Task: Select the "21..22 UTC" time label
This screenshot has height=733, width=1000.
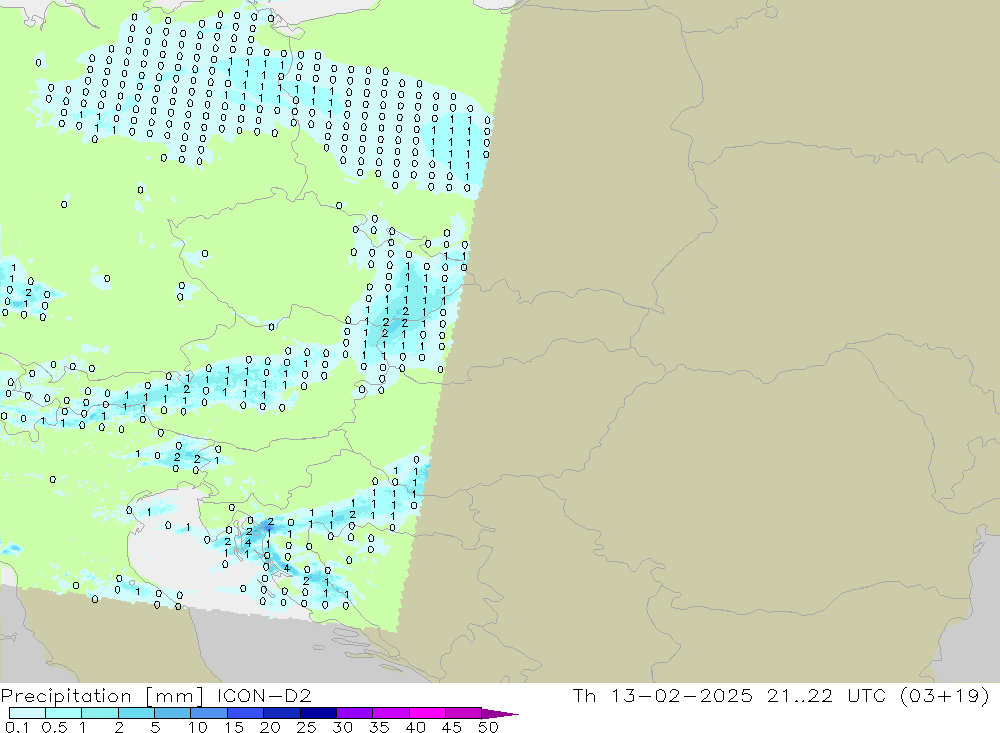Action: tap(827, 695)
